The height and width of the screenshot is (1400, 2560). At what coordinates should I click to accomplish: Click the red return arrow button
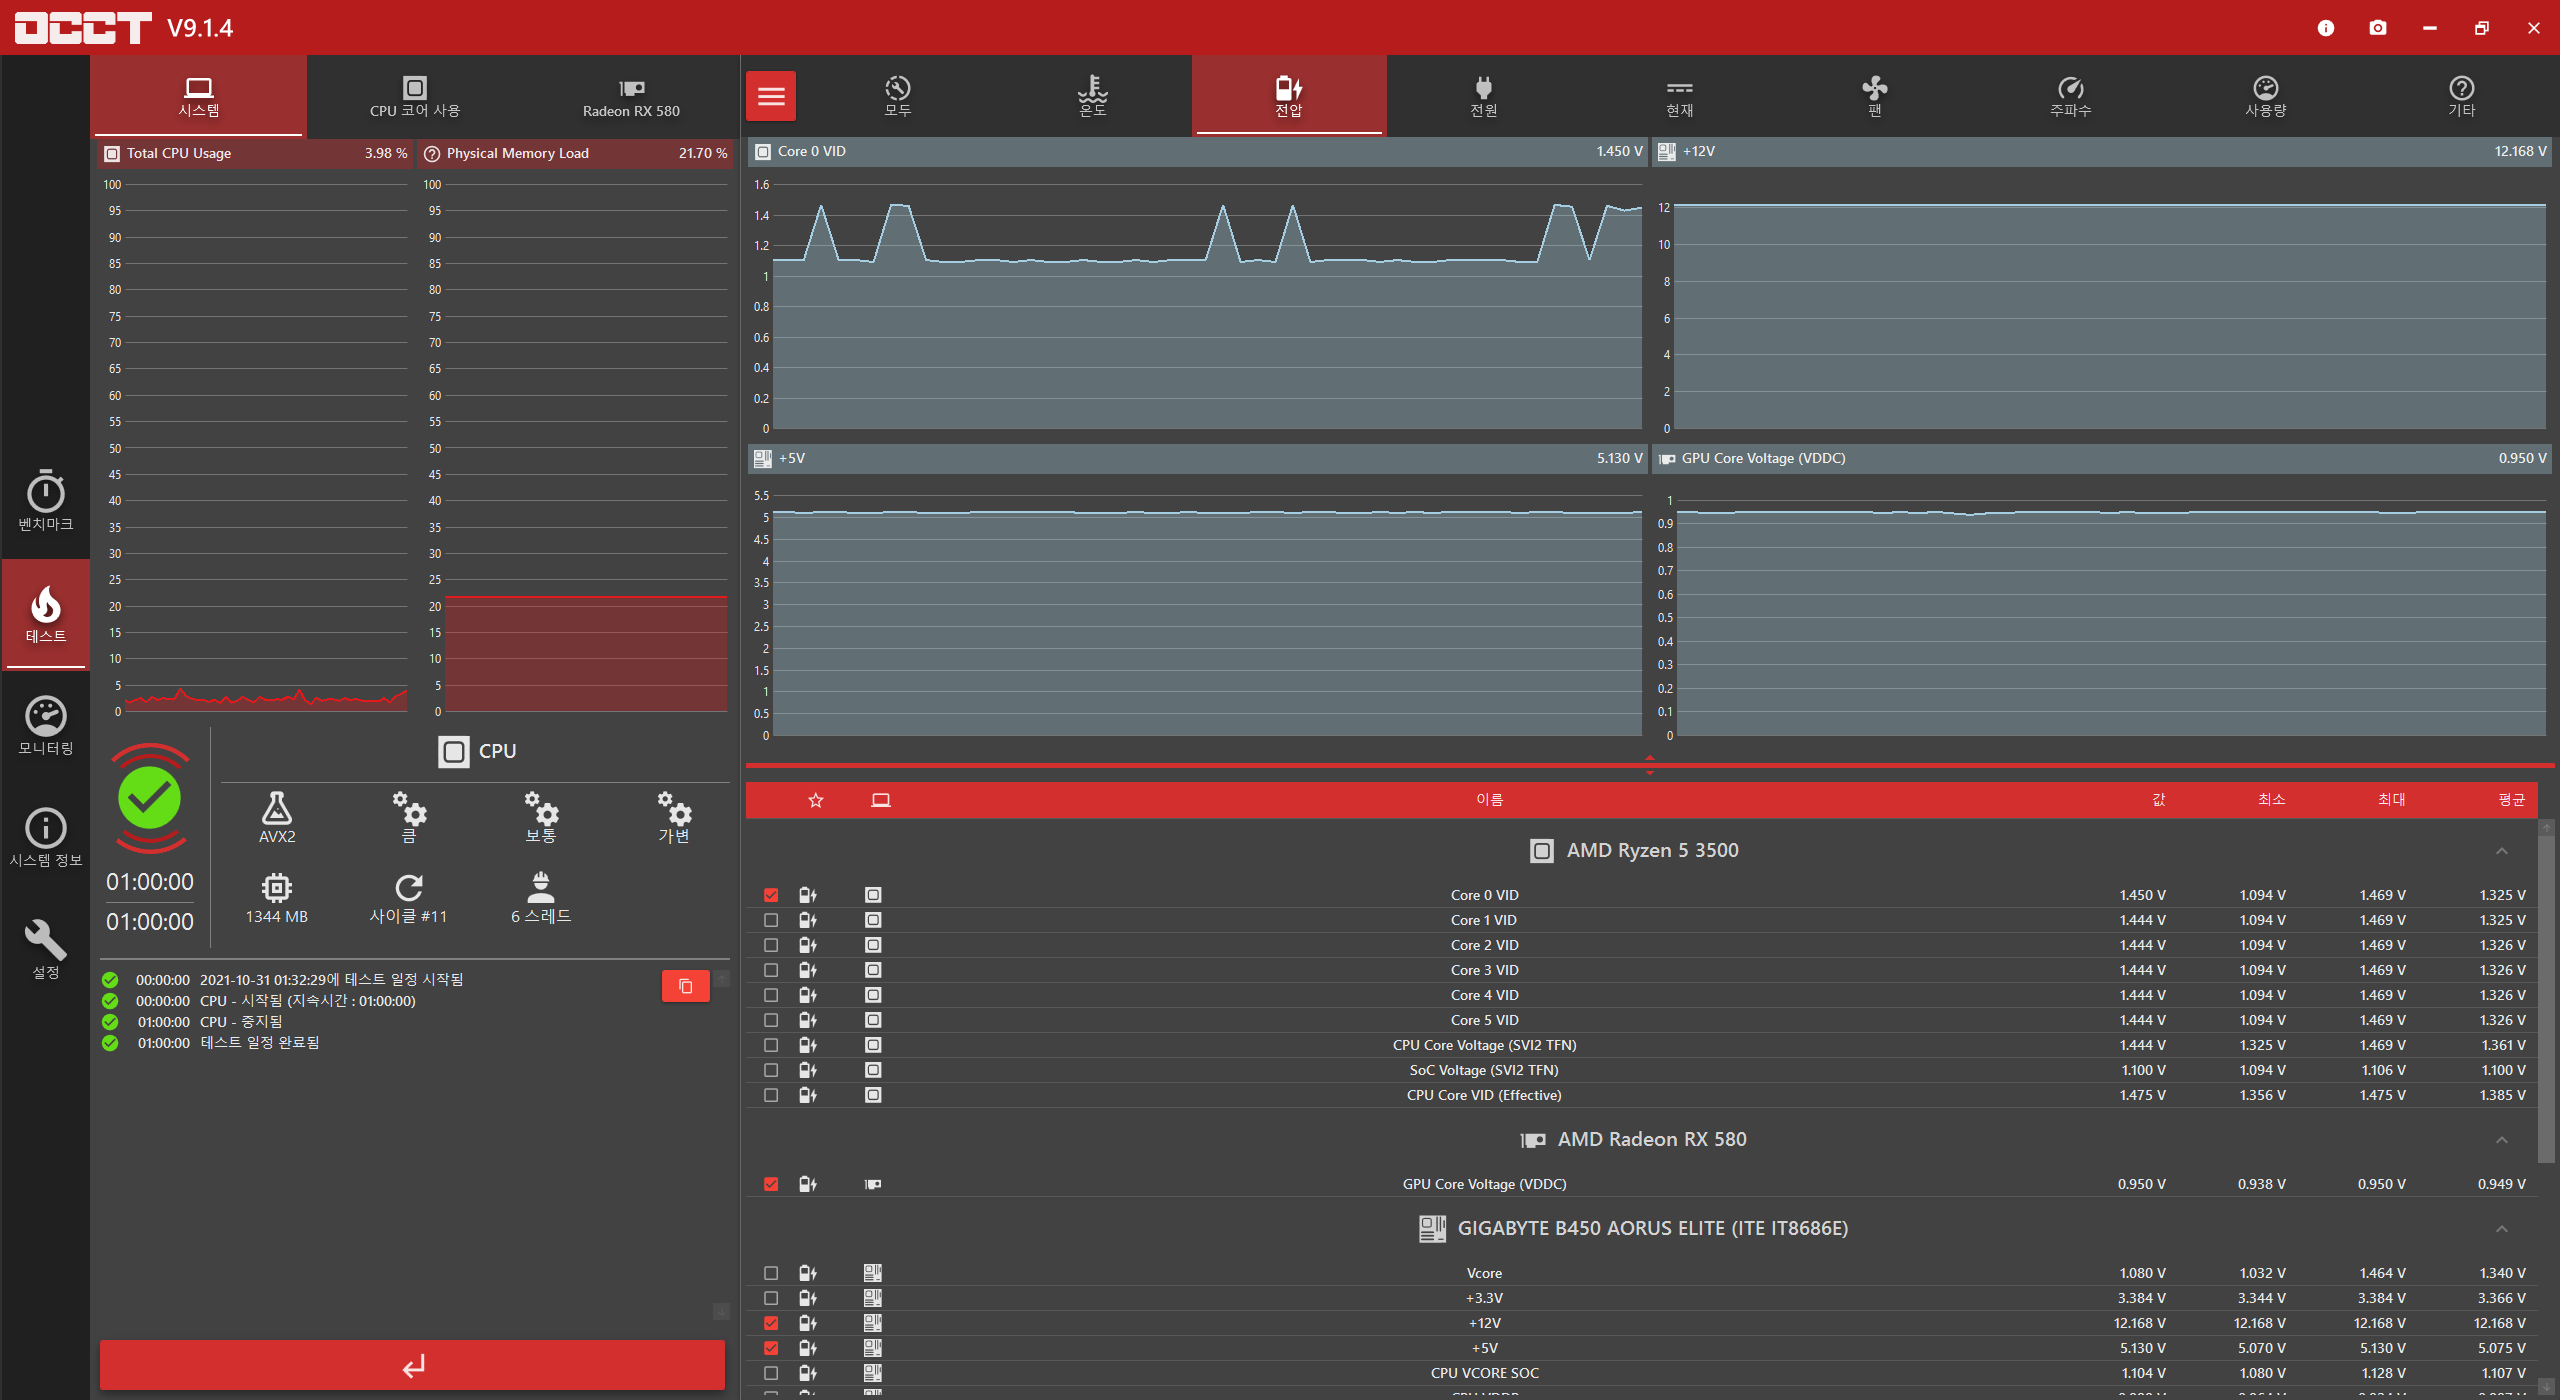412,1365
